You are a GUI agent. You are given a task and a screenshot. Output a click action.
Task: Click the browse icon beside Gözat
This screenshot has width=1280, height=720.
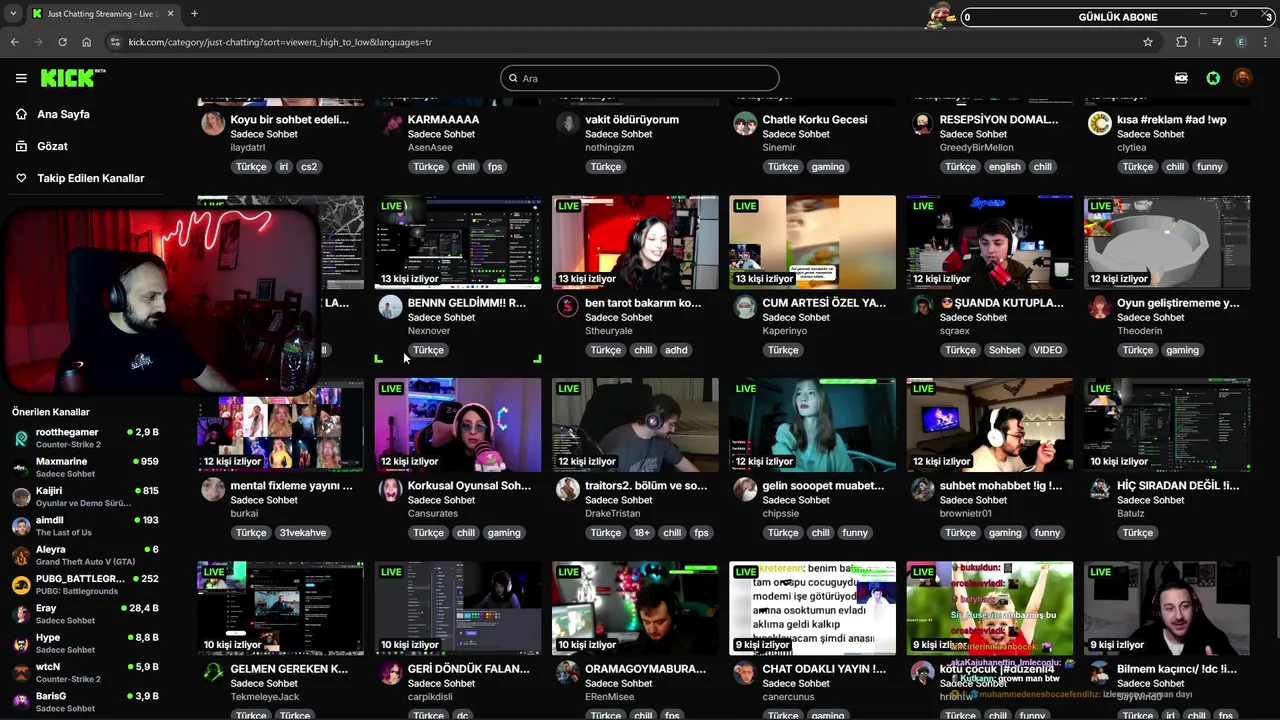pyautogui.click(x=21, y=146)
